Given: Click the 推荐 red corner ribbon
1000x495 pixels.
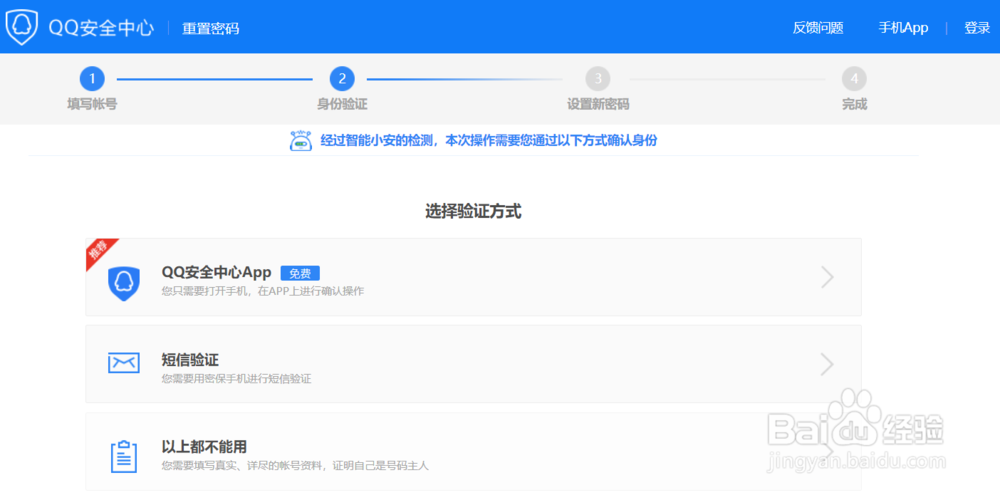Looking at the screenshot, I should click(x=100, y=251).
